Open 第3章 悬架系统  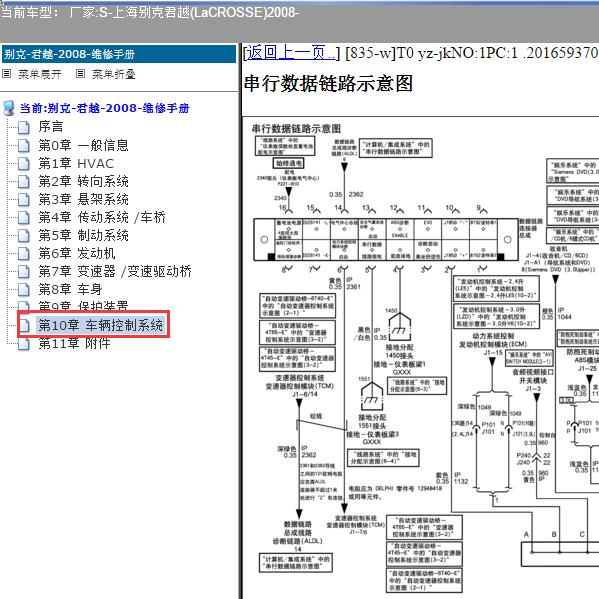(83, 199)
